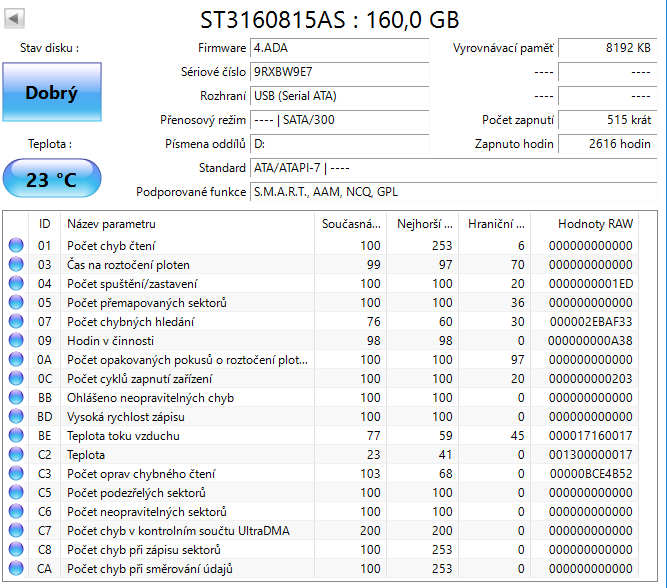Viewport: 667px width, 588px height.
Task: Click the status icon for ID C7 row
Action: click(x=16, y=531)
